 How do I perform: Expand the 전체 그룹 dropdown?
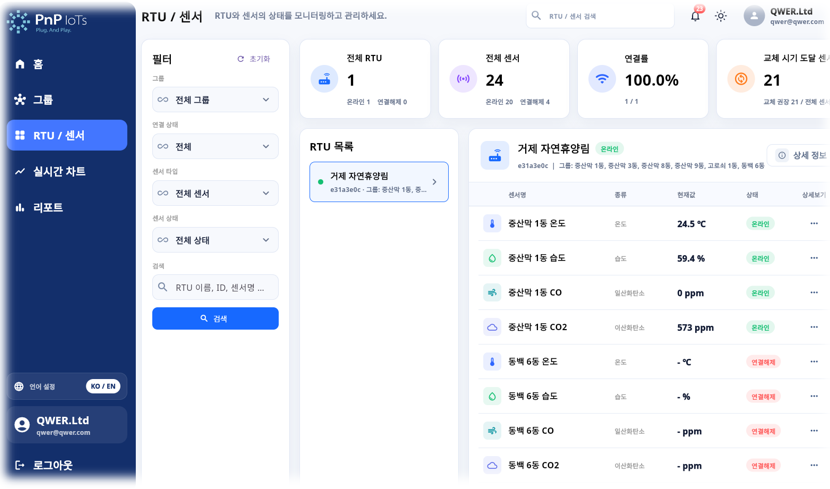(x=215, y=99)
